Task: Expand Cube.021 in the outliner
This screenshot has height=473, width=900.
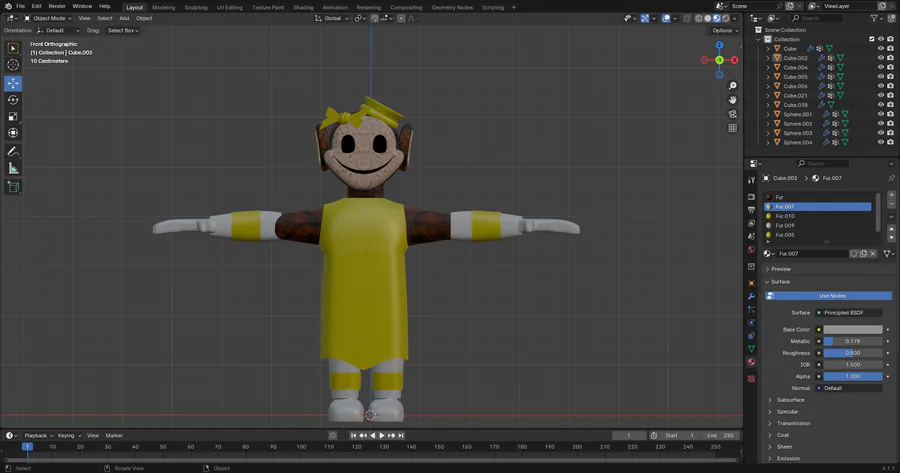Action: click(x=768, y=95)
